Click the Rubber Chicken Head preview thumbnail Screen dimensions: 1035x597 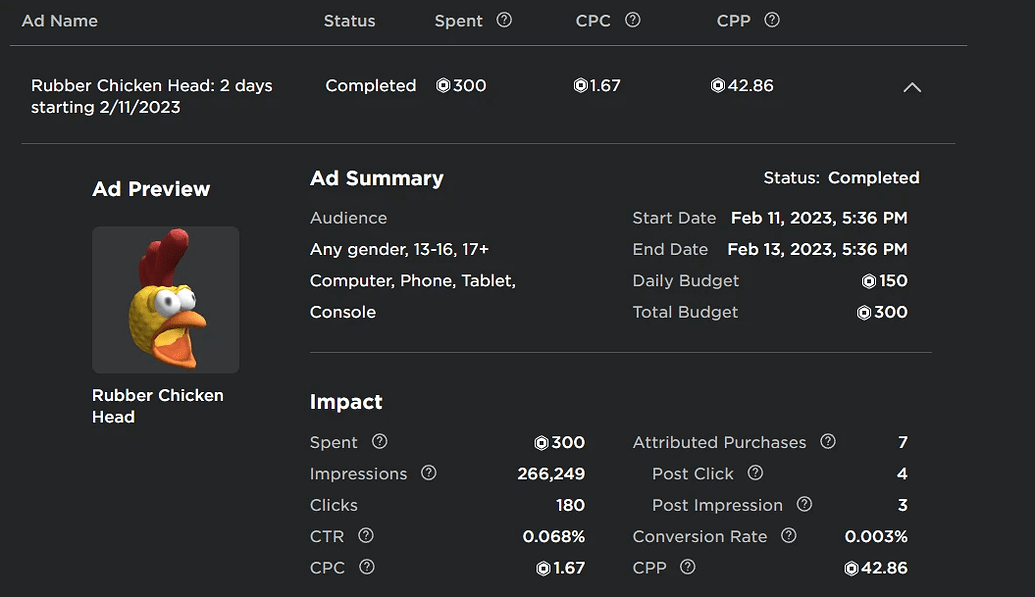(x=166, y=300)
